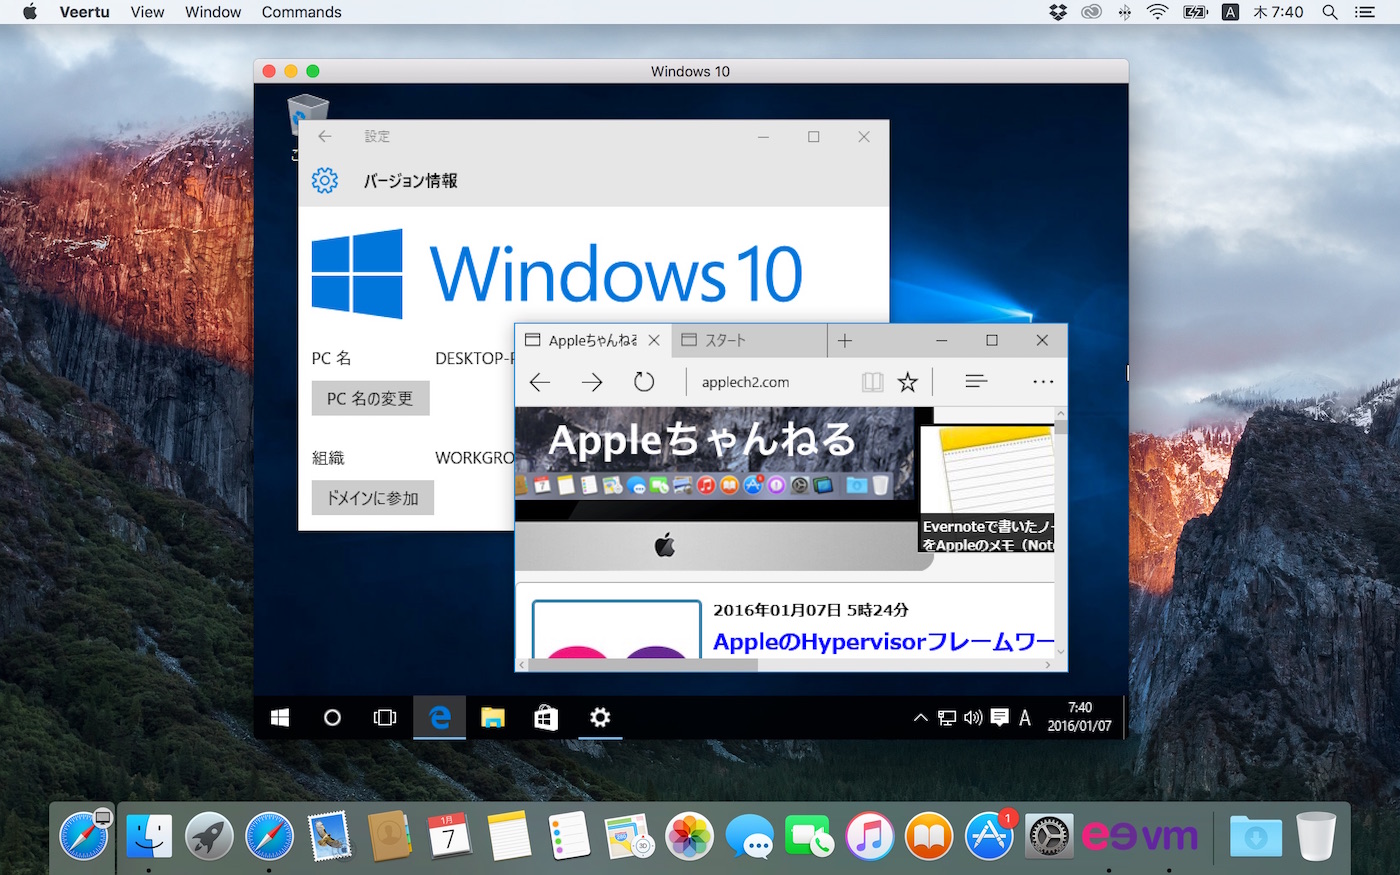1400x875 pixels.
Task: Click the Evernote article thumbnail
Action: (x=987, y=489)
